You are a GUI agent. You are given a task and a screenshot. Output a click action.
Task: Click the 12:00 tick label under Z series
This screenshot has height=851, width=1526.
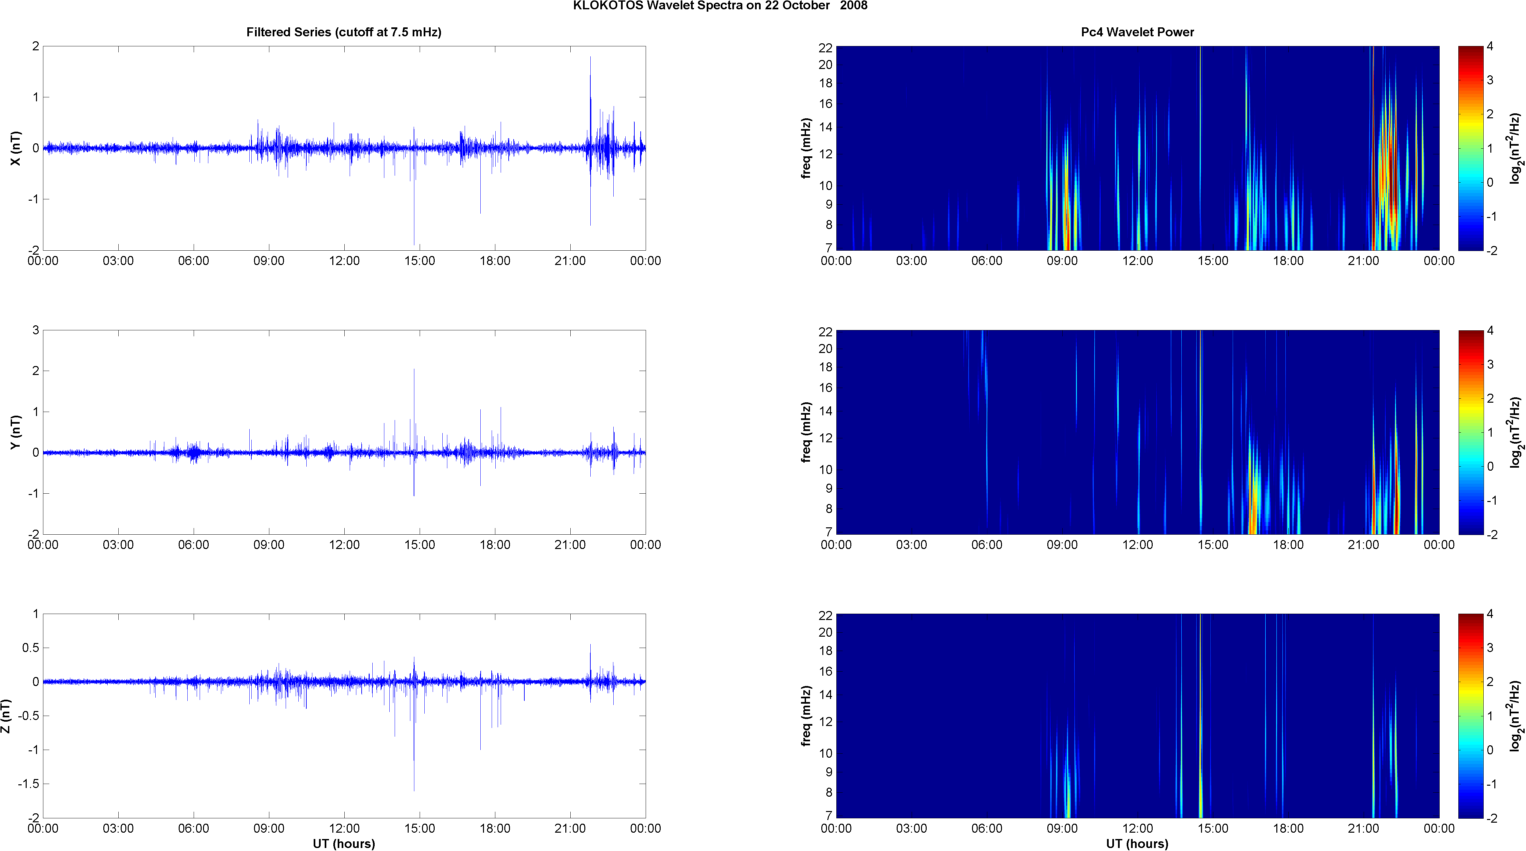[x=344, y=828]
